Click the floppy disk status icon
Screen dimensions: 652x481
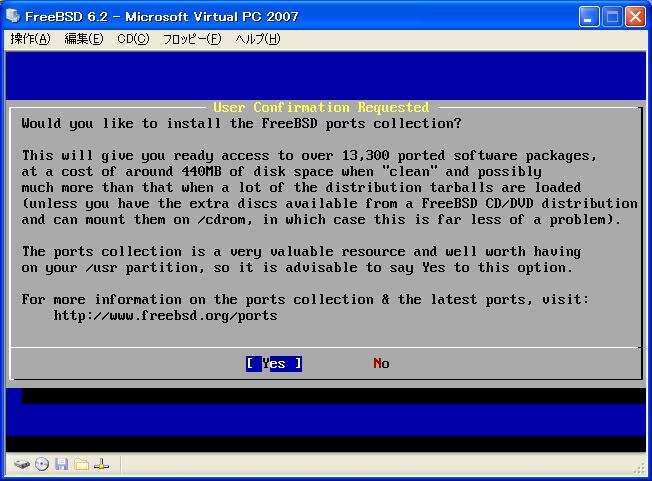62,464
